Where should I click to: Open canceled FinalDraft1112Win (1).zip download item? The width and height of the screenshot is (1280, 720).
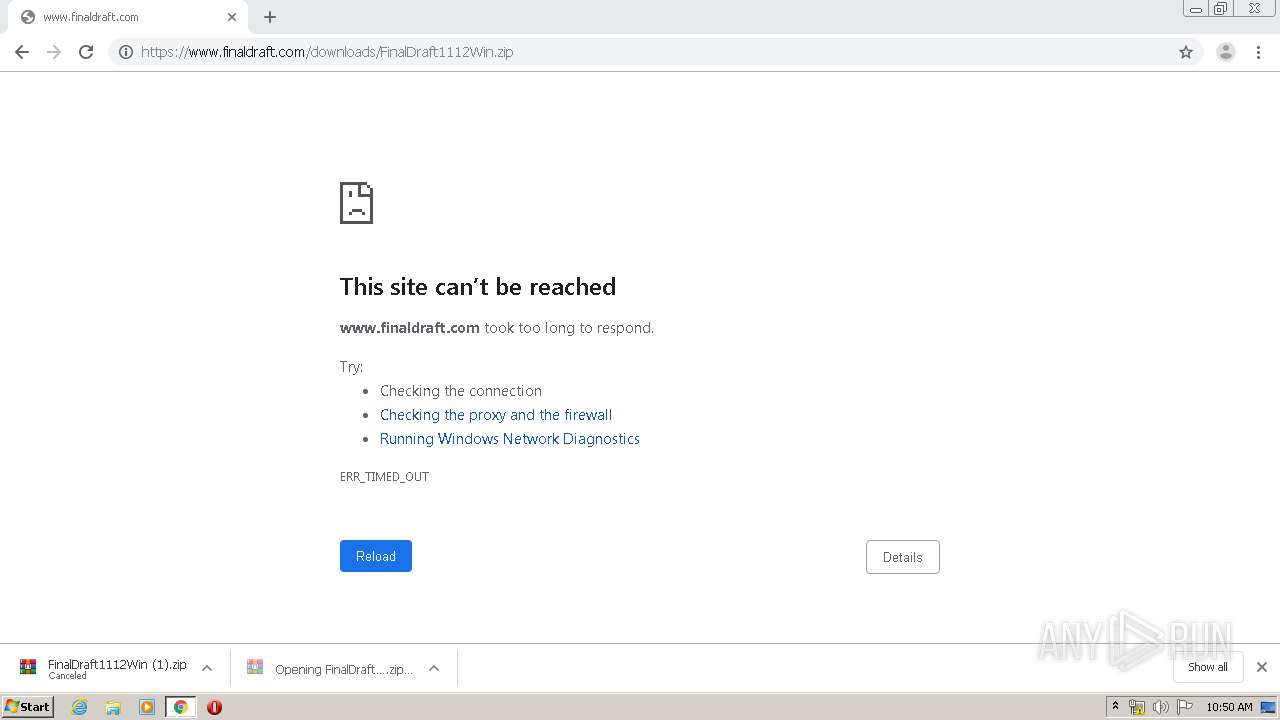[x=106, y=668]
